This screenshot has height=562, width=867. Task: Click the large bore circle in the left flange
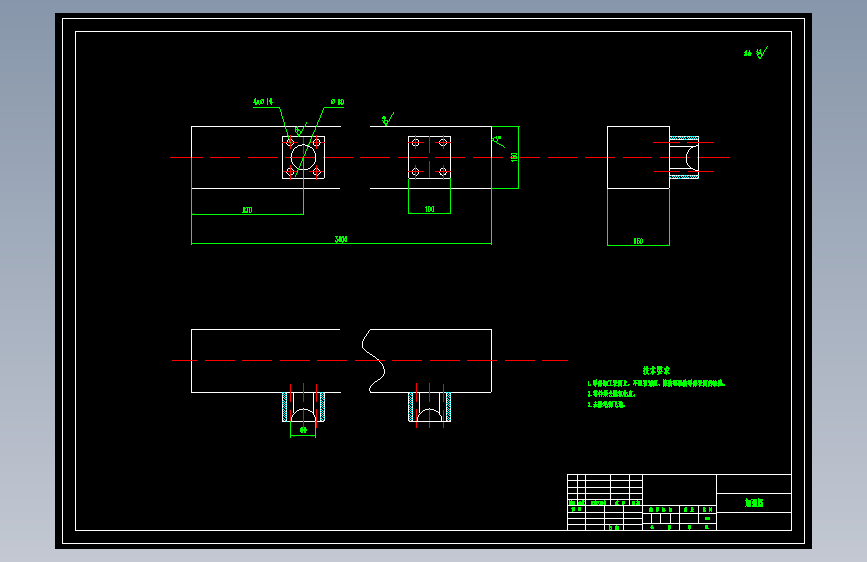(303, 158)
